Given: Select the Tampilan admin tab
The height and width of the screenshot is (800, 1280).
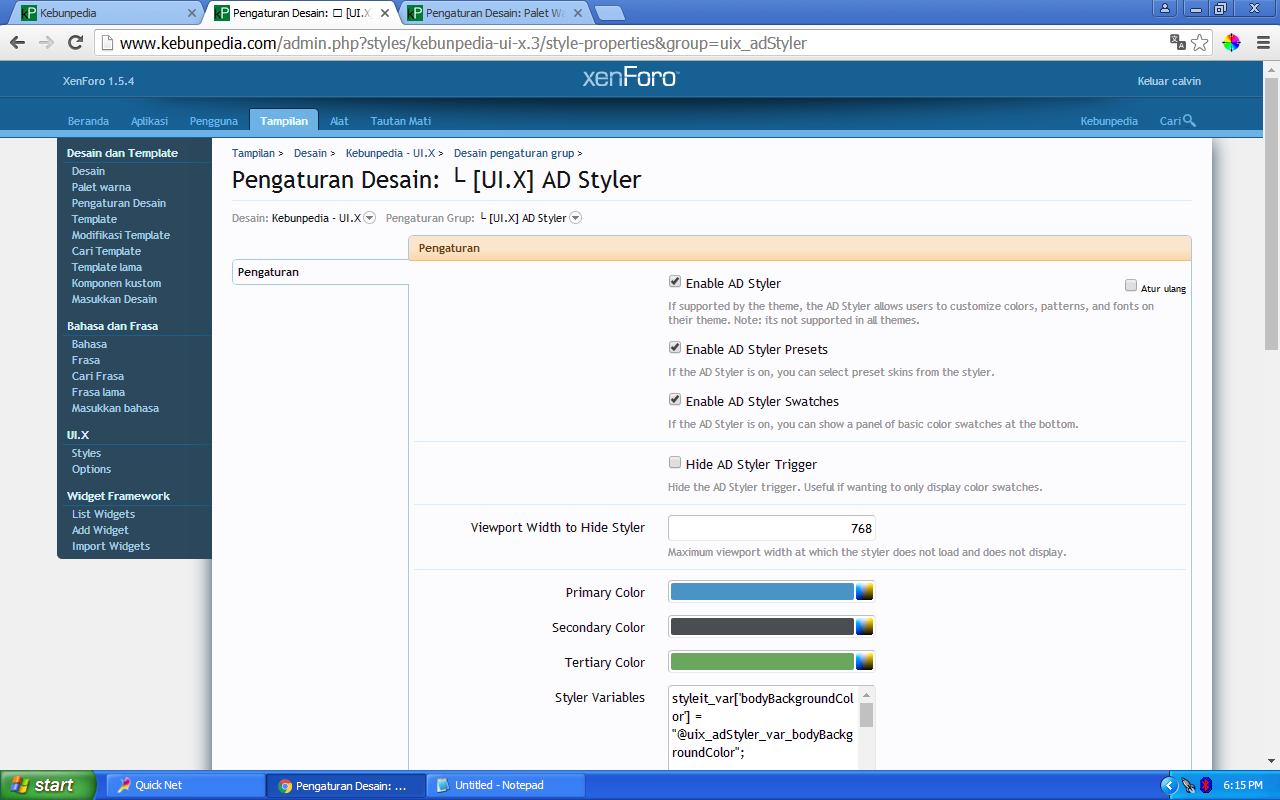Looking at the screenshot, I should tap(284, 121).
